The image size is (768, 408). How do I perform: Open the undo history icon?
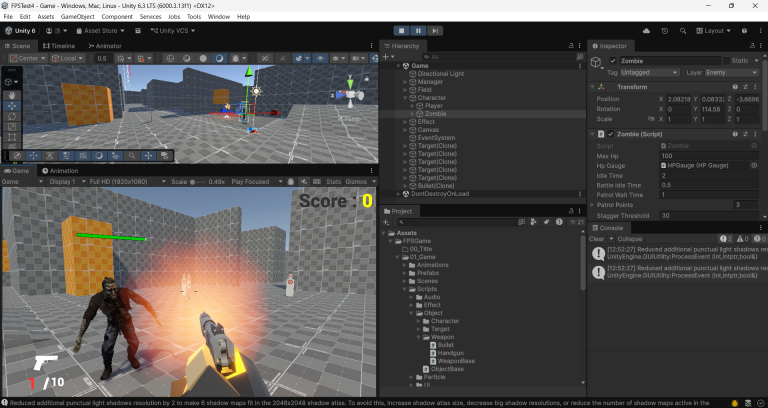click(x=665, y=30)
